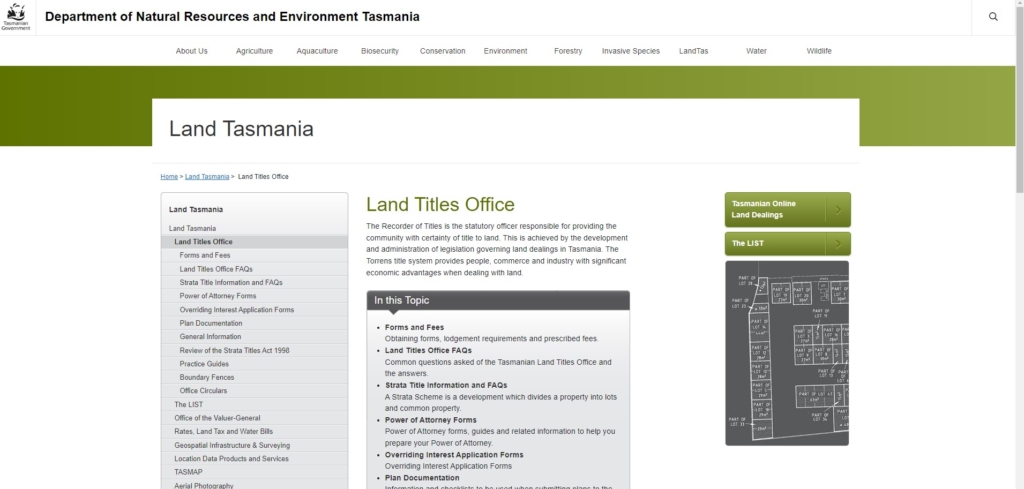This screenshot has height=489, width=1024.
Task: Open Strata Title Information and FAQs topic link
Action: 445,385
